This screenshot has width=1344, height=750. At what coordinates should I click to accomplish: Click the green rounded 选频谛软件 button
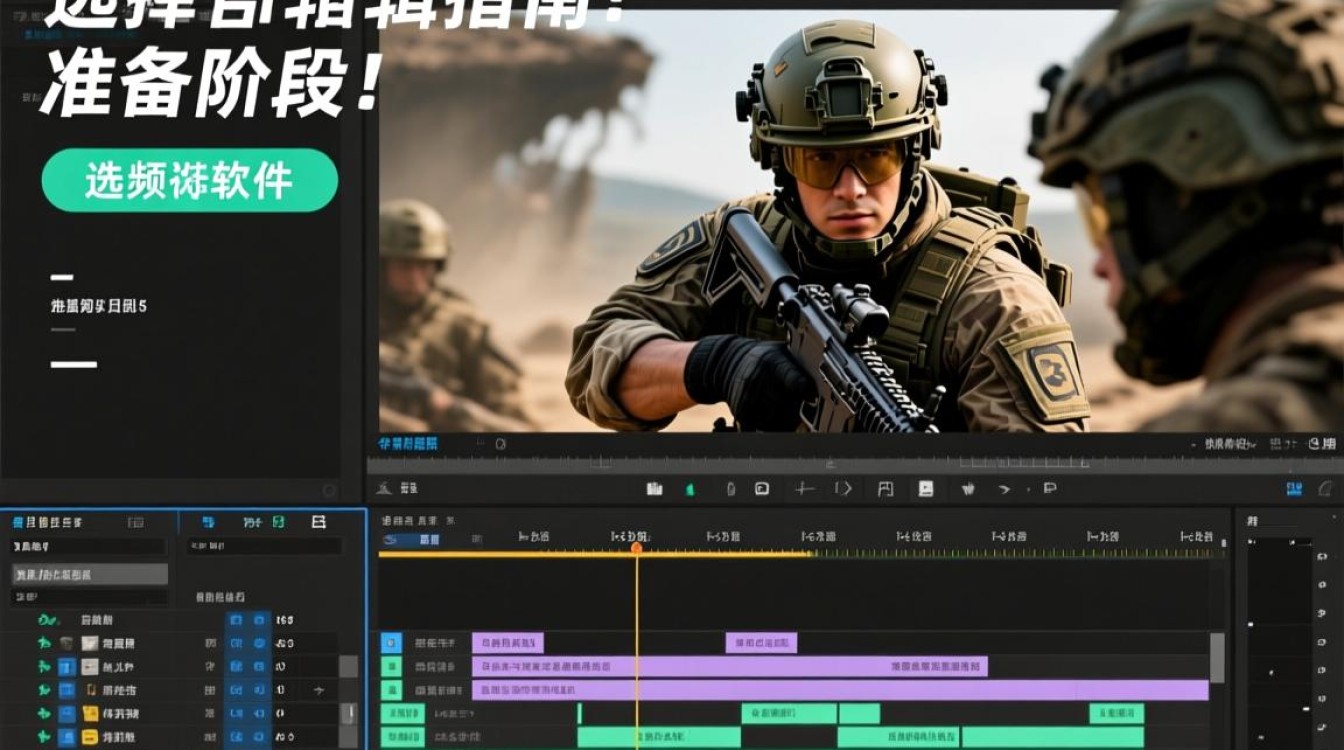coord(189,180)
